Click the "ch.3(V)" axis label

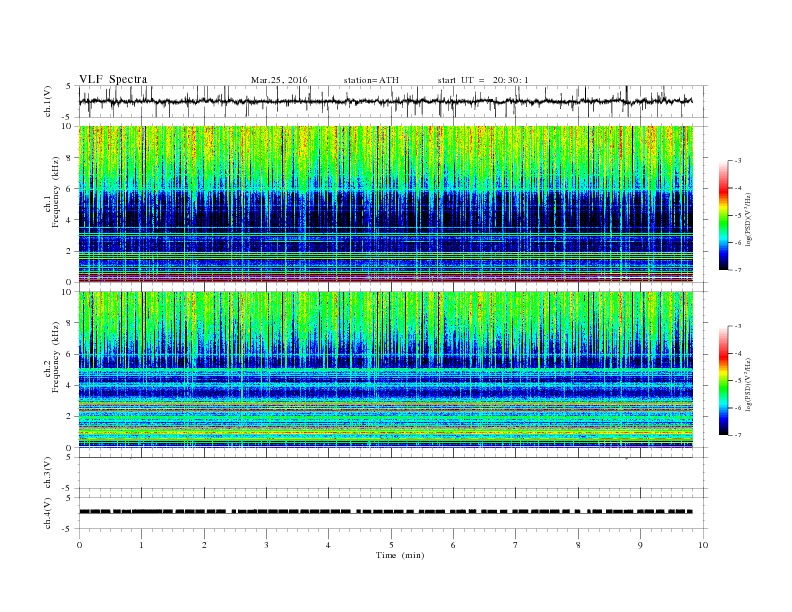pos(48,473)
